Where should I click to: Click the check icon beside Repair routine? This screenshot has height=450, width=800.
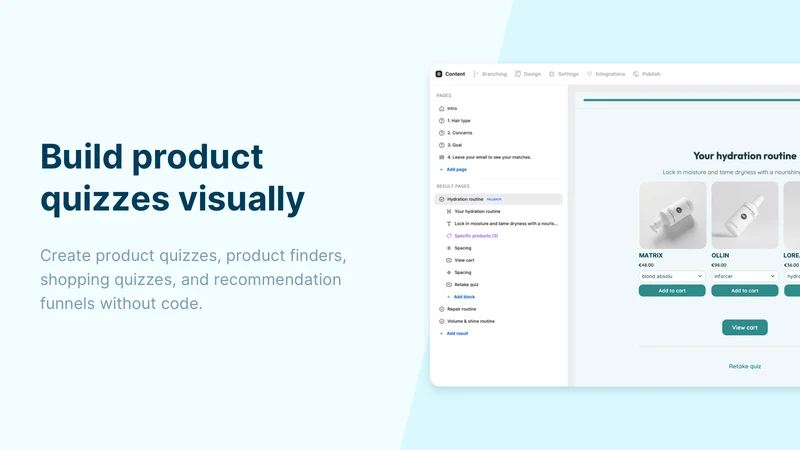pos(442,309)
